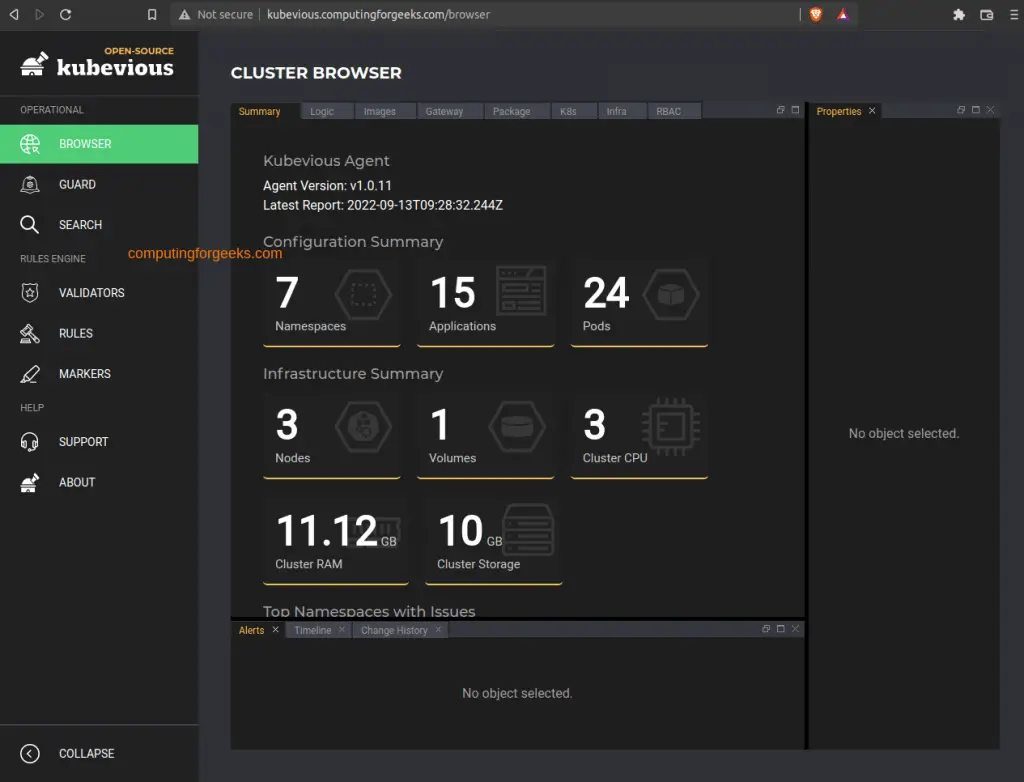The width and height of the screenshot is (1024, 782).
Task: Maximize the Properties panel
Action: [x=976, y=110]
